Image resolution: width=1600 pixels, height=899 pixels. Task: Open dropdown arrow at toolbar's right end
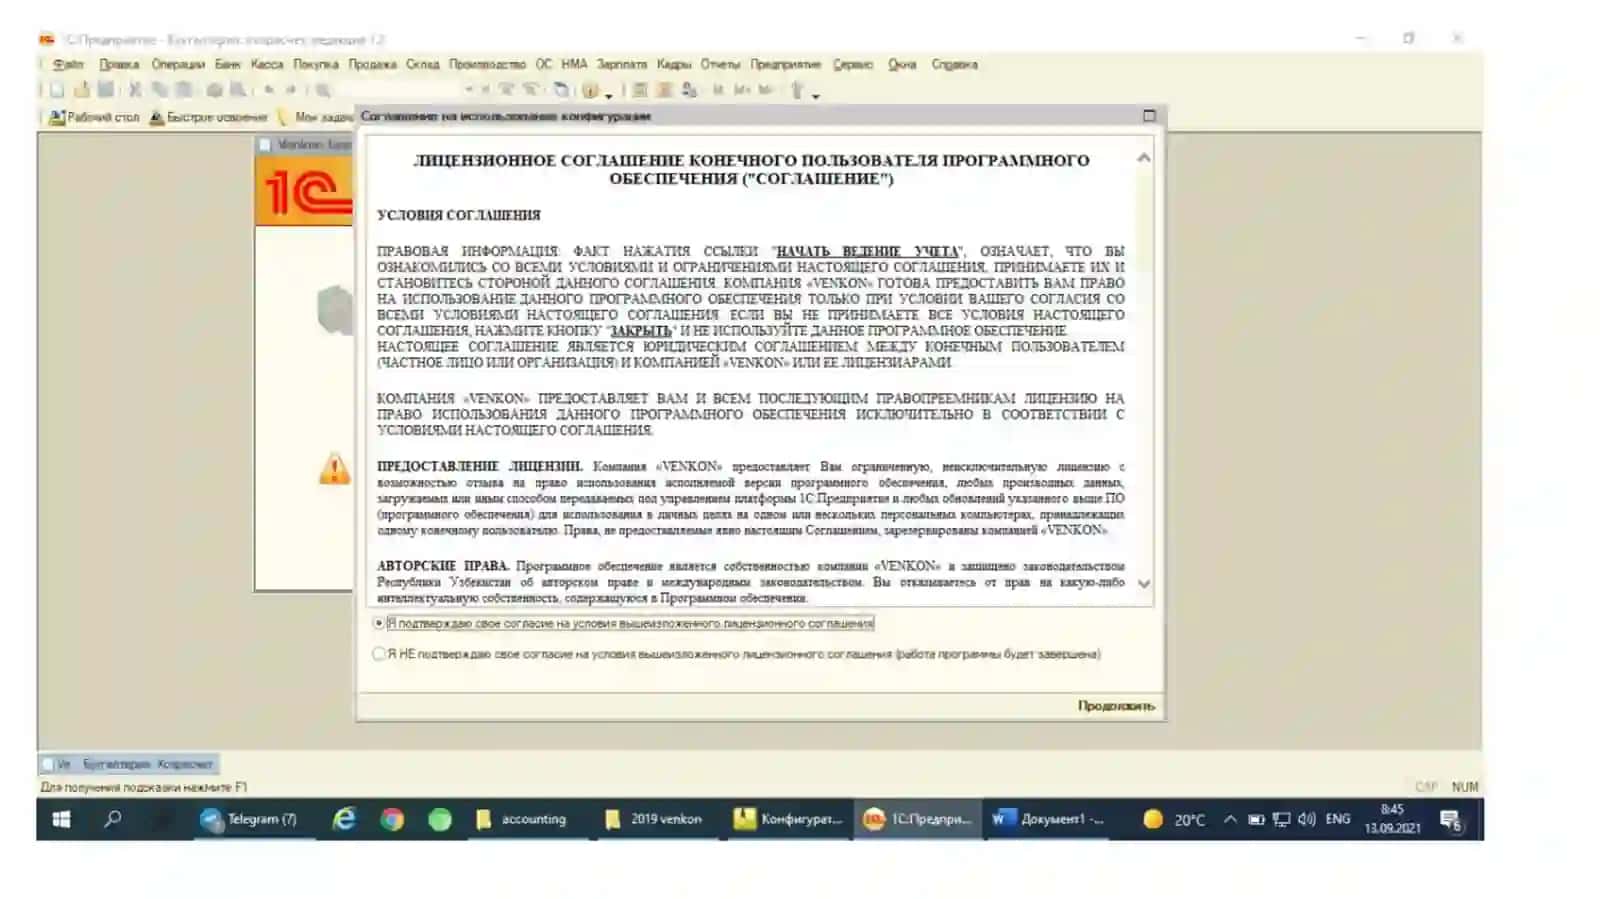816,95
